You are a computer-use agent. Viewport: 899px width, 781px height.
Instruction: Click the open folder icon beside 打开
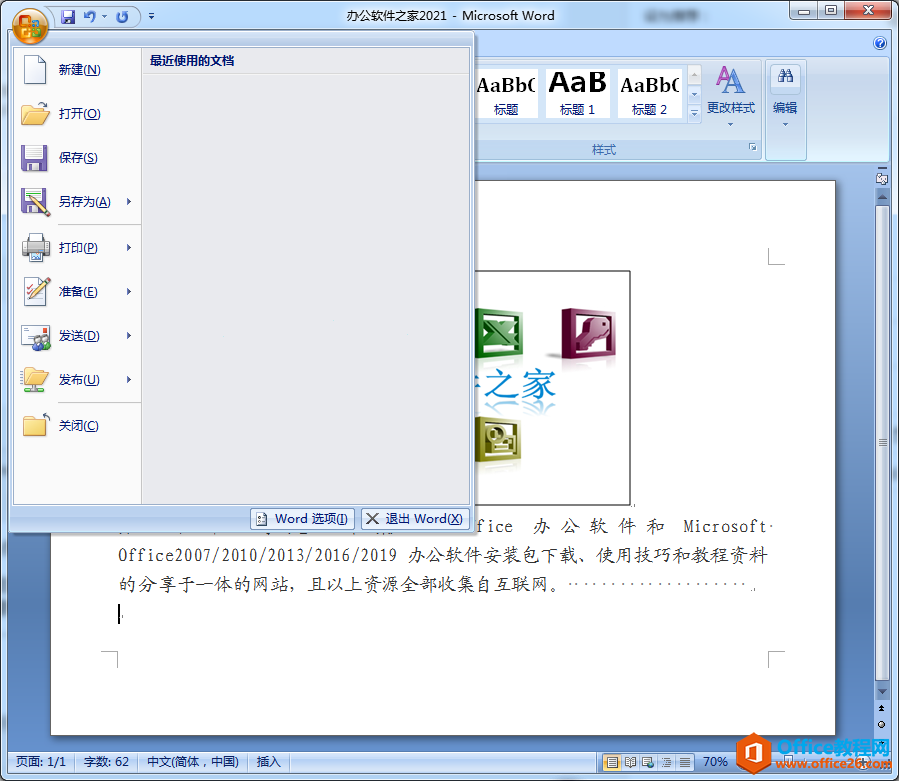tap(35, 114)
